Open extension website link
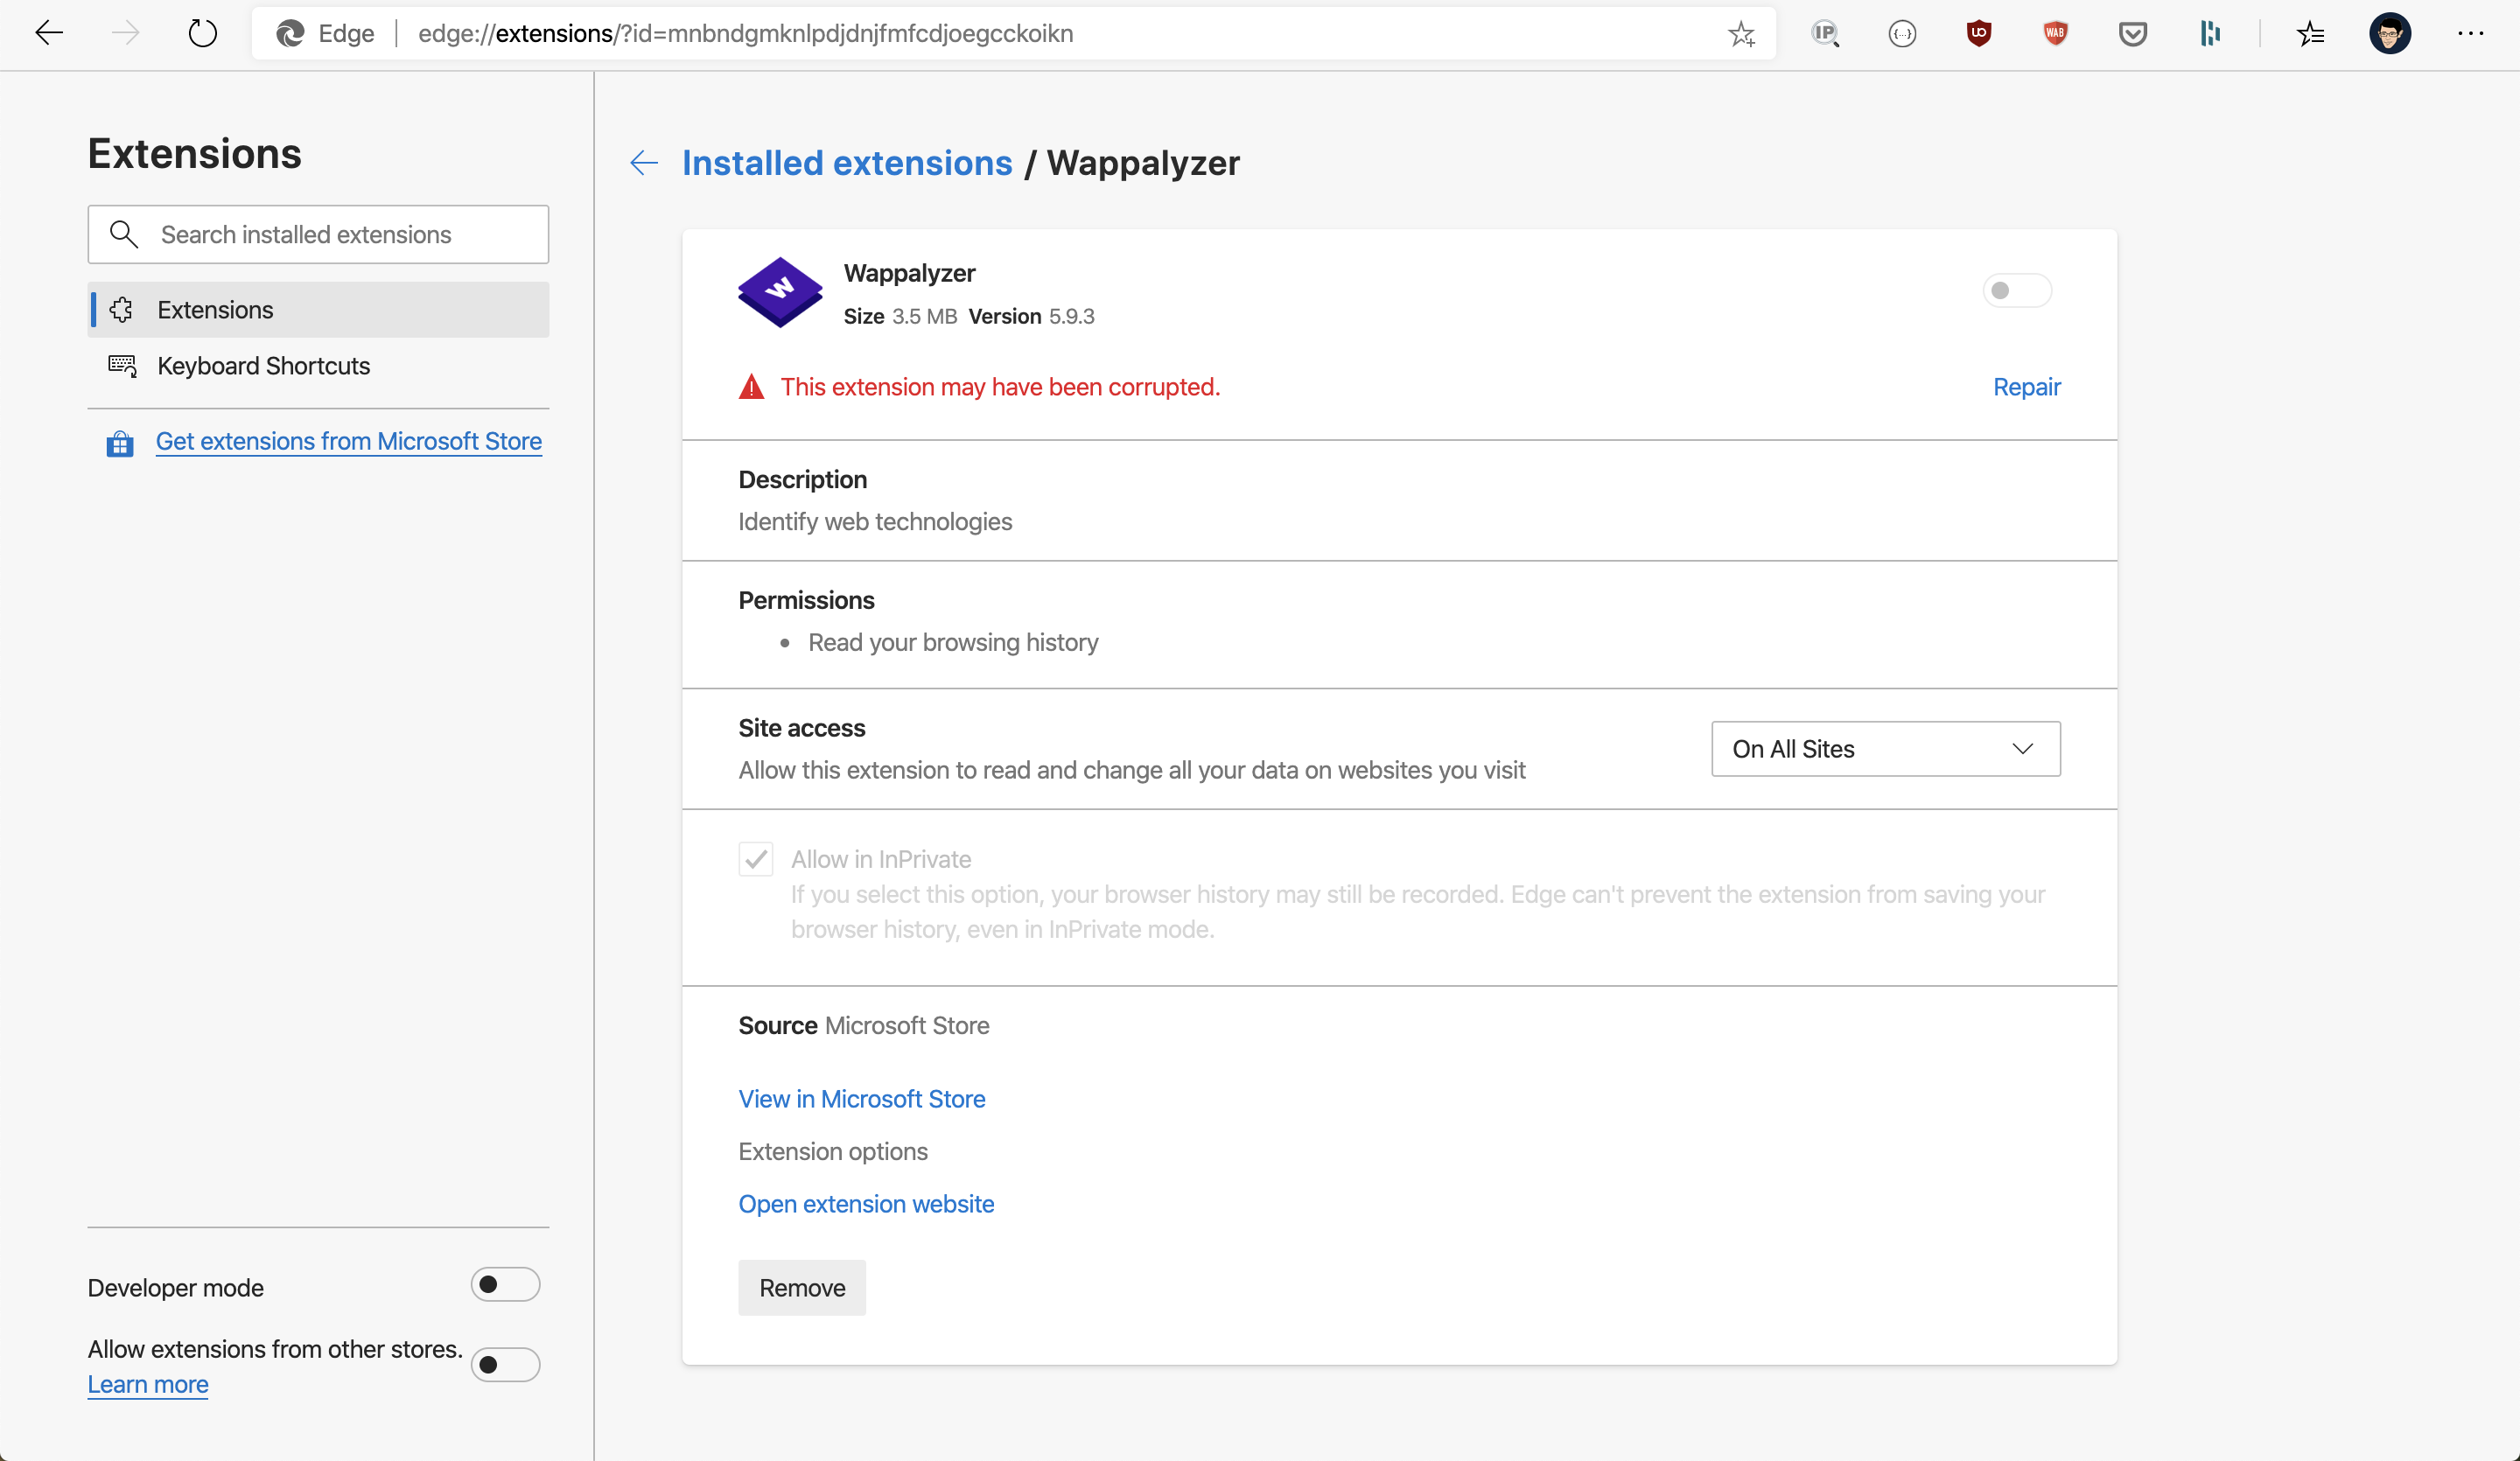The image size is (2520, 1461). [x=866, y=1204]
